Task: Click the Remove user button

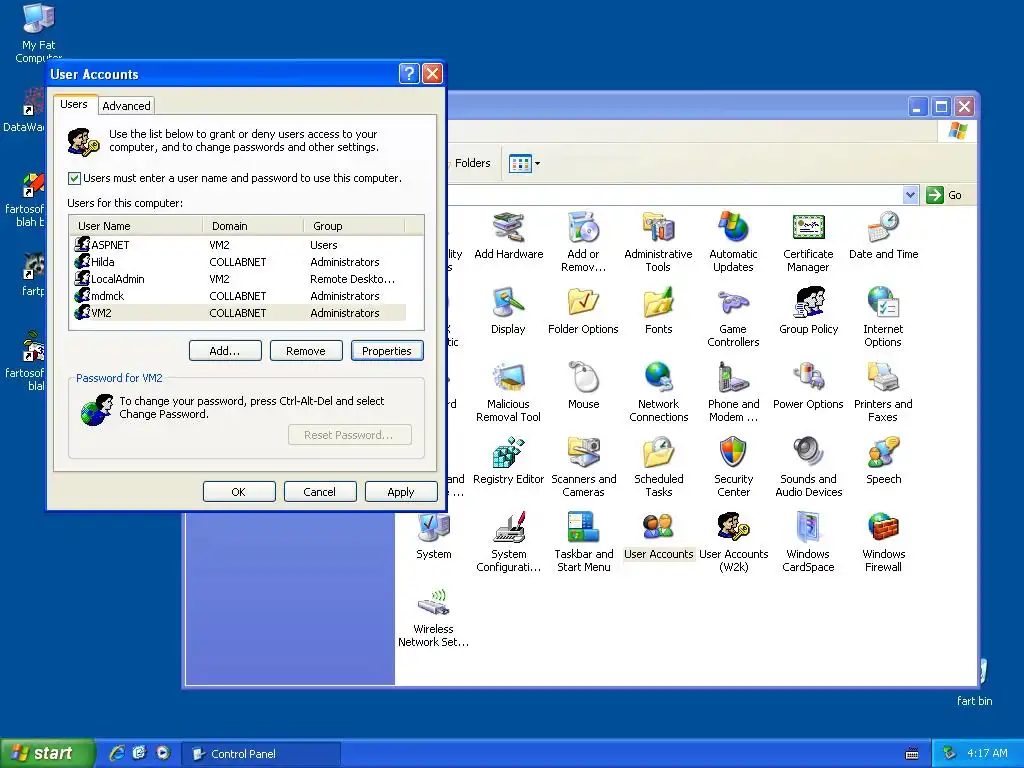Action: [306, 351]
